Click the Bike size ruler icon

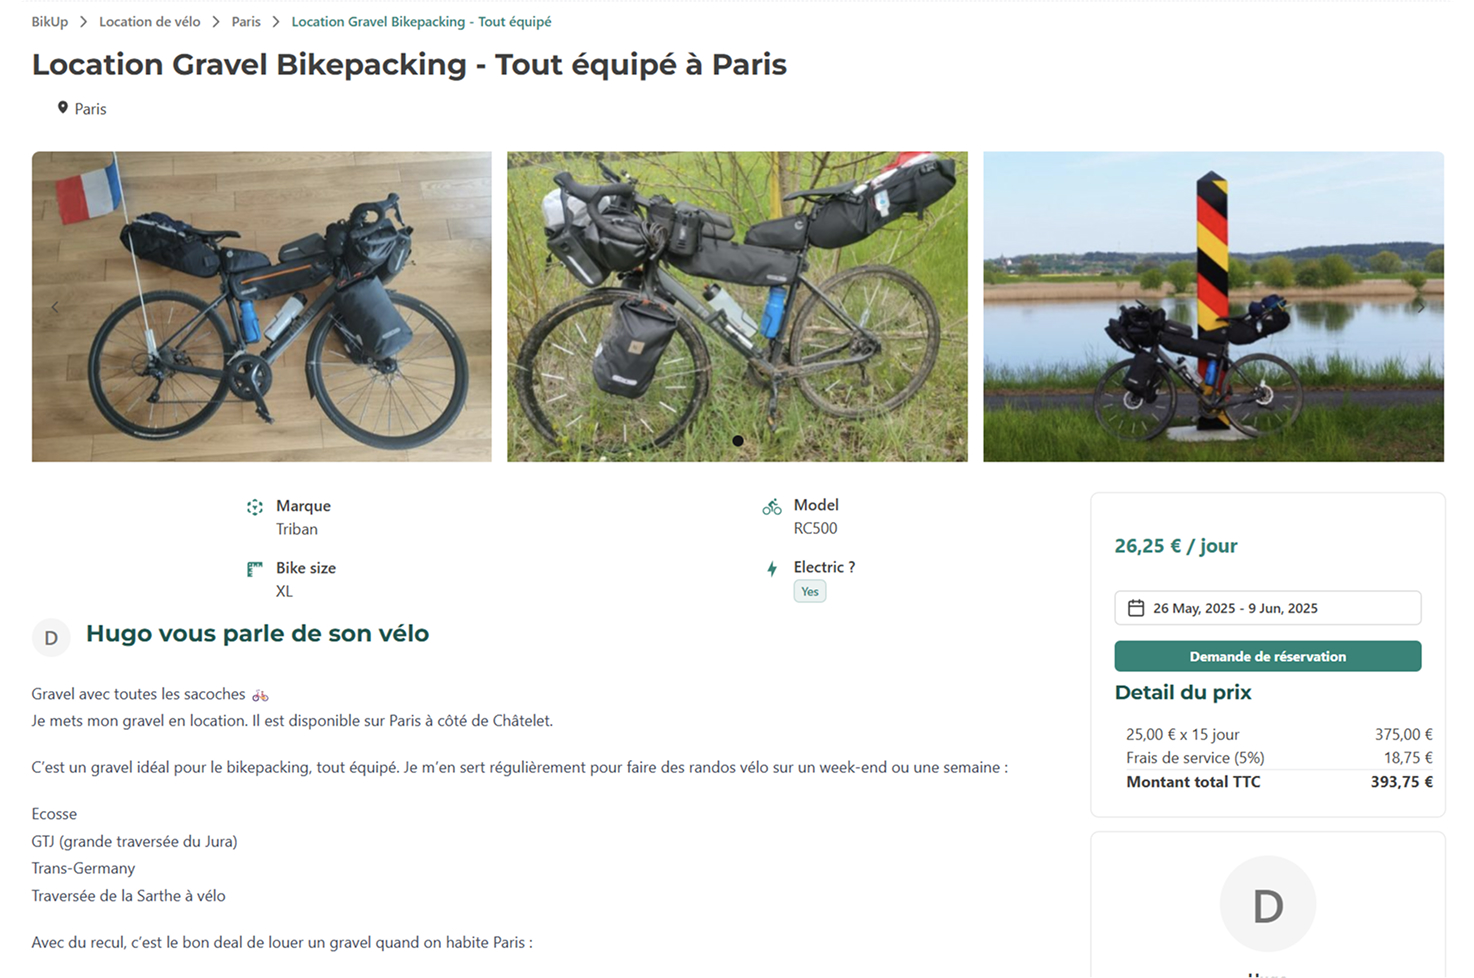pos(256,568)
